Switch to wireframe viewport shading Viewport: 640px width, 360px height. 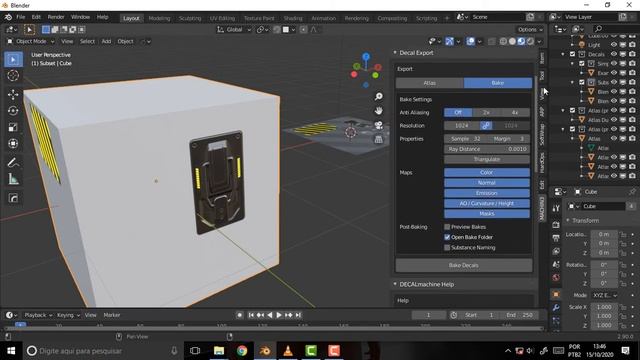pos(503,41)
